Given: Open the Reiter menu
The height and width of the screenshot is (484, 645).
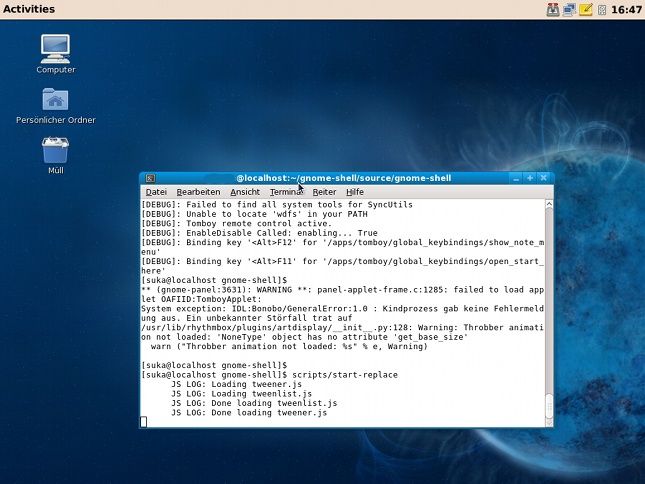Looking at the screenshot, I should tap(324, 192).
